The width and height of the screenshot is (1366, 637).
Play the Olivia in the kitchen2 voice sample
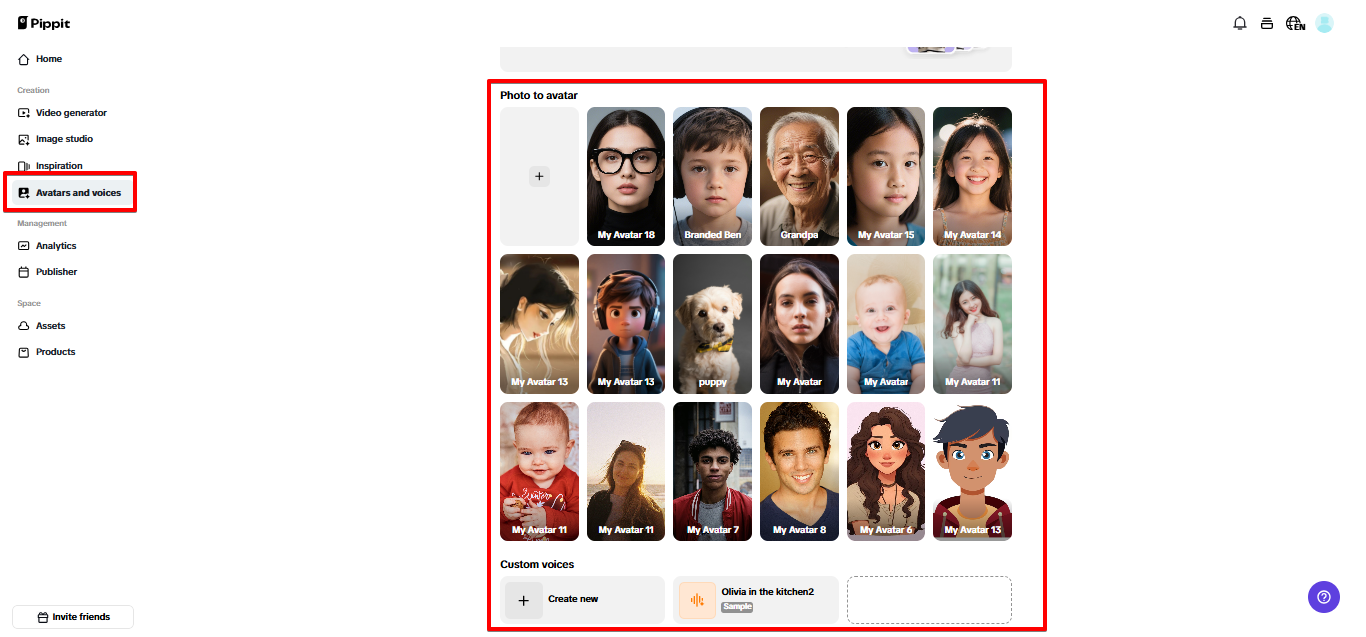[696, 600]
